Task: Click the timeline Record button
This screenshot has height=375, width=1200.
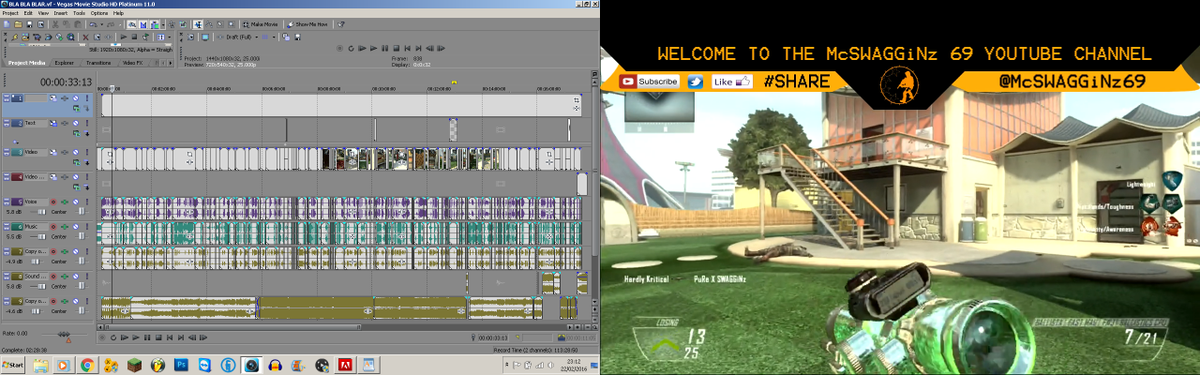Action: click(102, 337)
